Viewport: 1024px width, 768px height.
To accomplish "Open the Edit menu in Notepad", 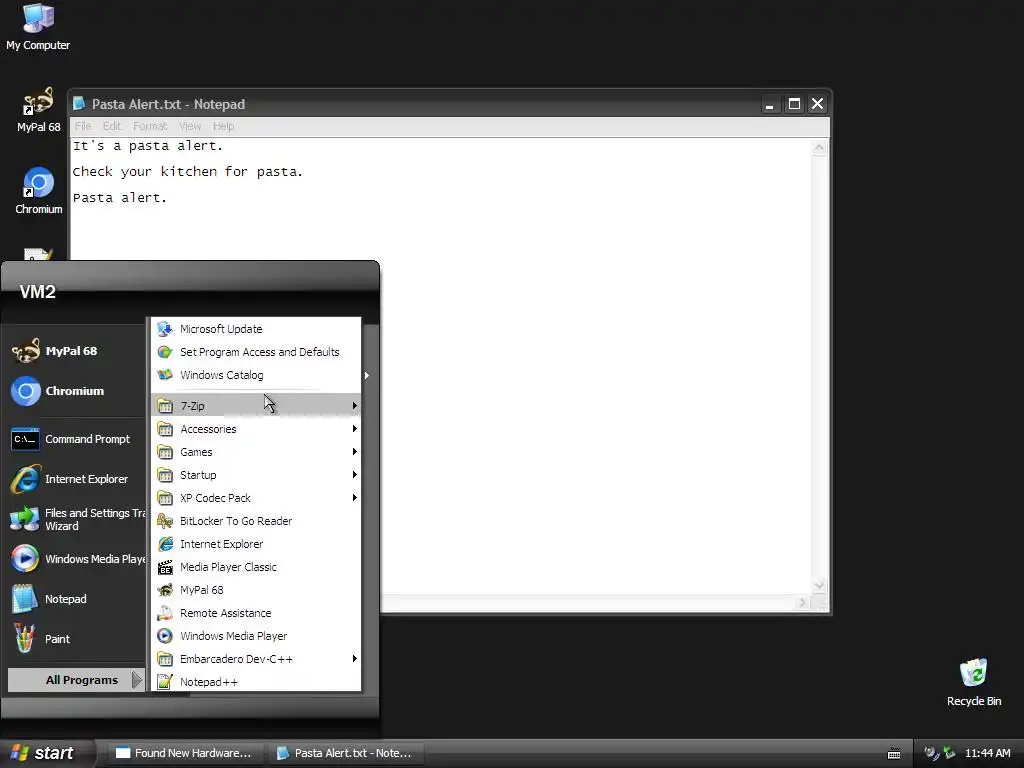I will click(112, 126).
